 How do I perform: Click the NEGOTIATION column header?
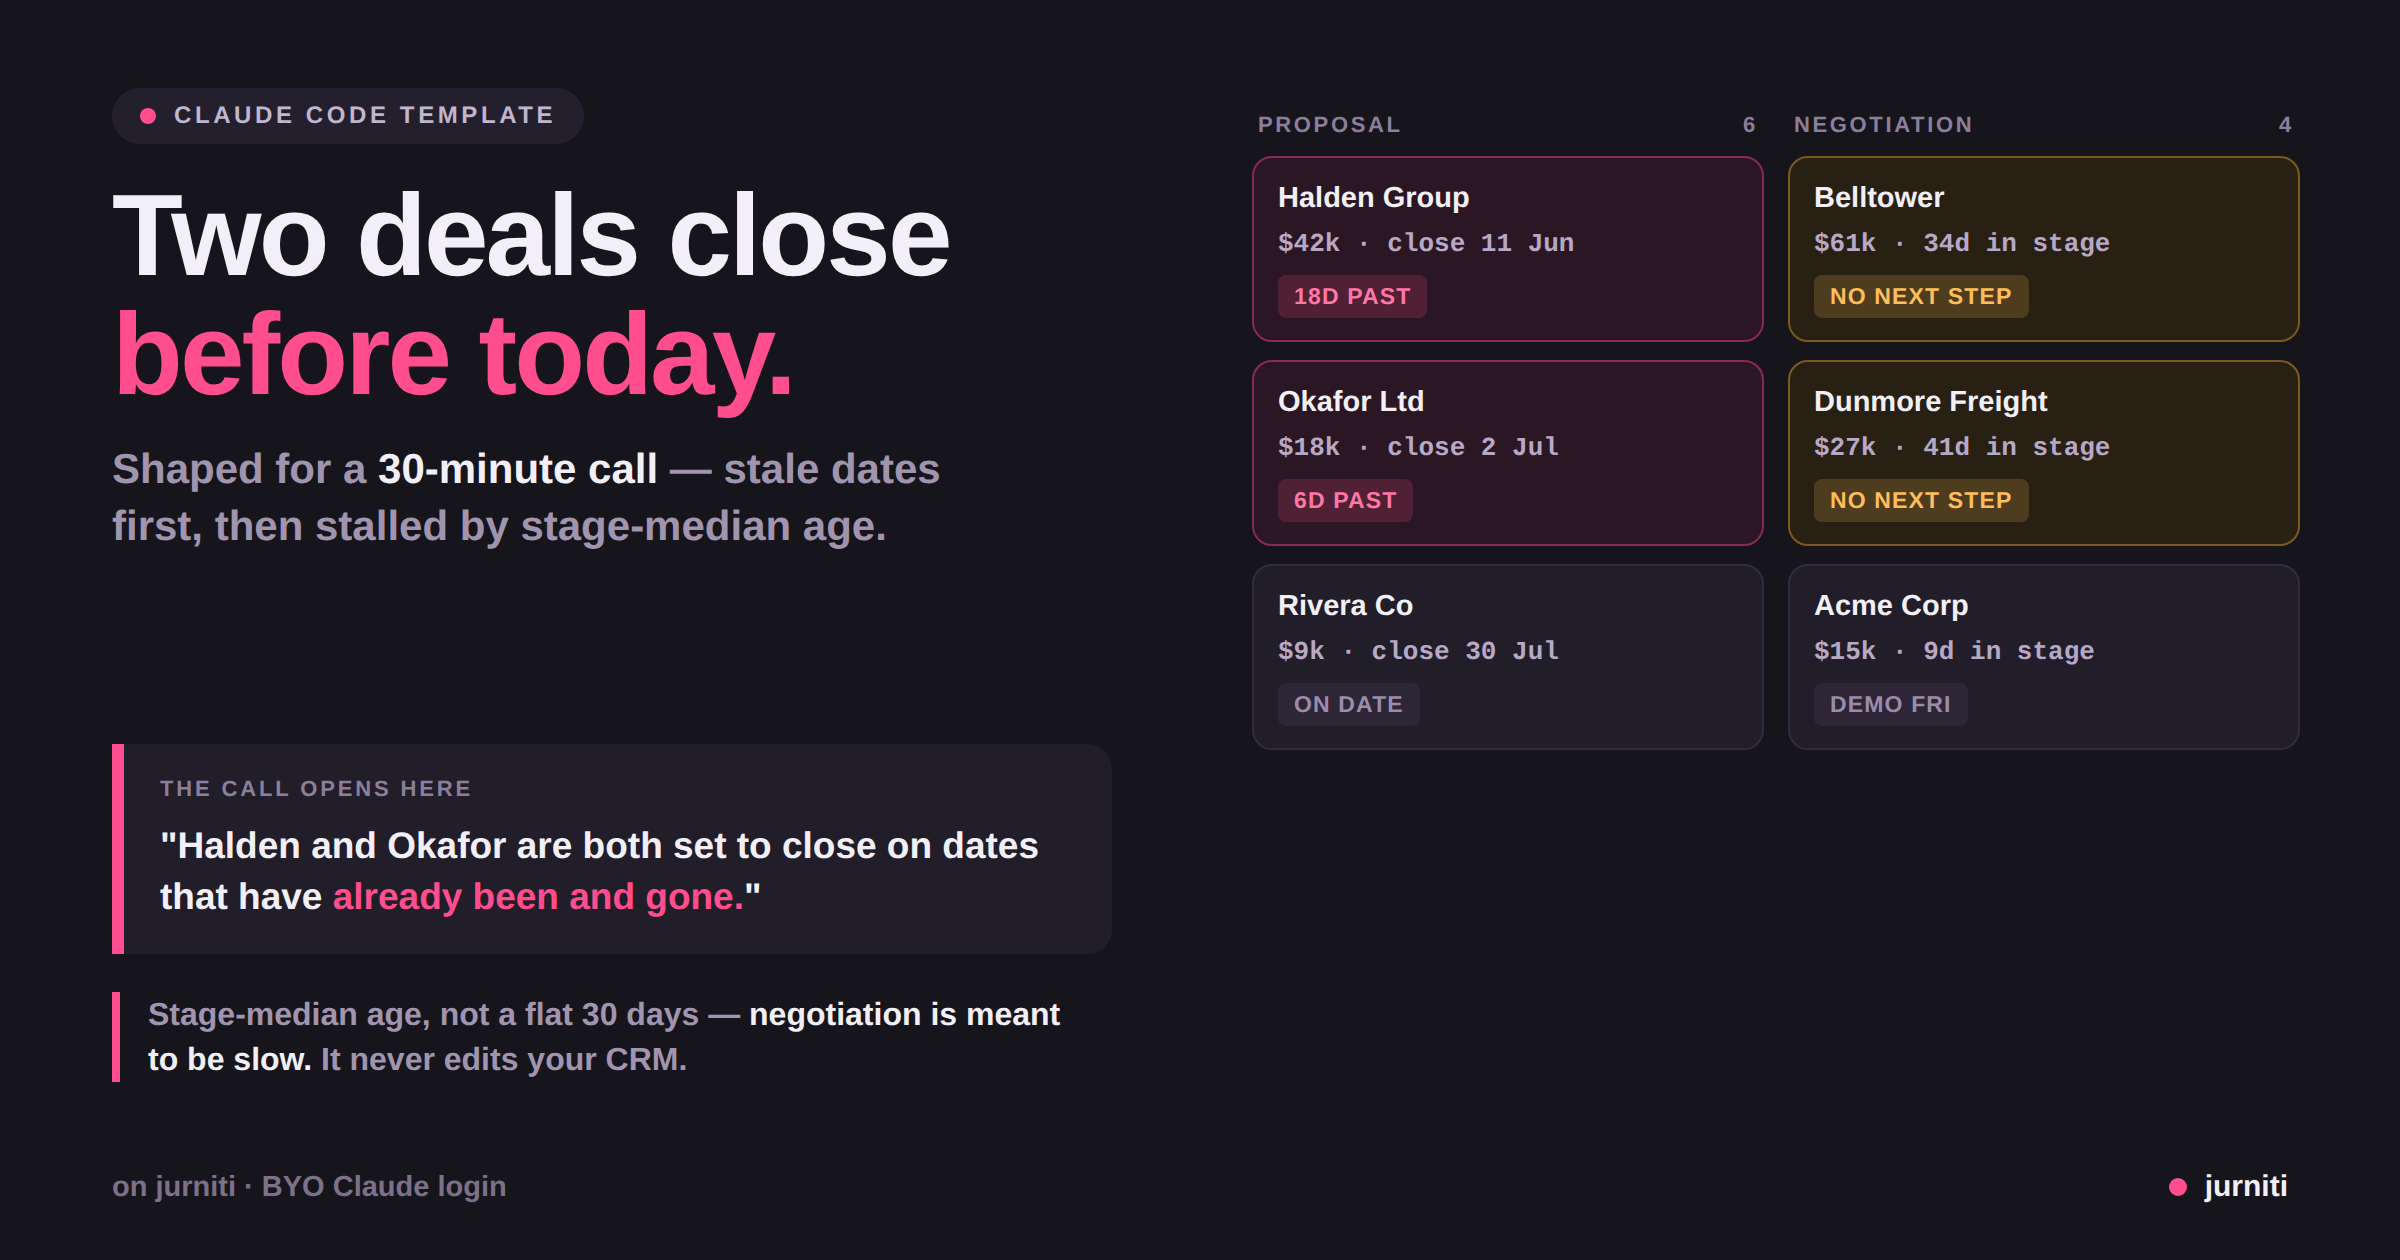pyautogui.click(x=1883, y=125)
